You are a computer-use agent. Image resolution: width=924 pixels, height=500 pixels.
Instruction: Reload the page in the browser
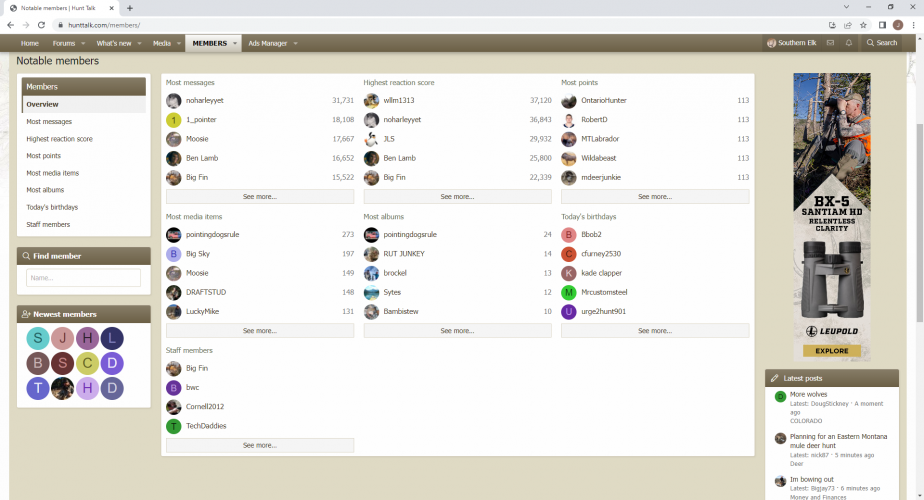41,25
